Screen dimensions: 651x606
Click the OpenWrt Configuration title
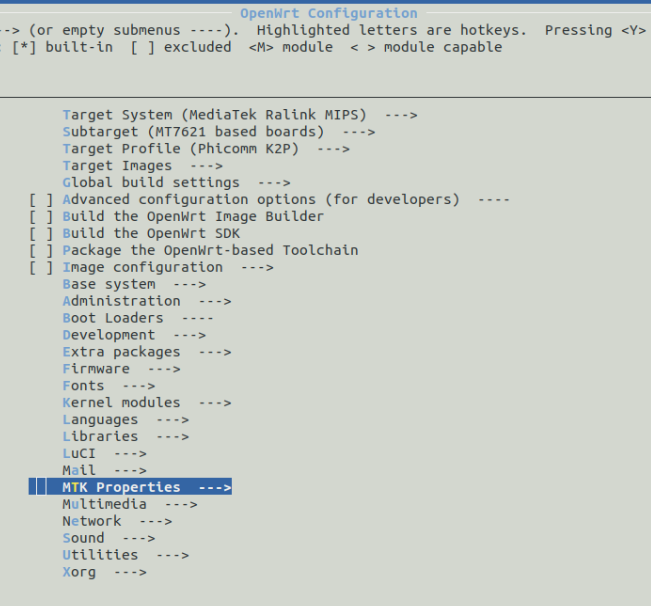(329, 14)
